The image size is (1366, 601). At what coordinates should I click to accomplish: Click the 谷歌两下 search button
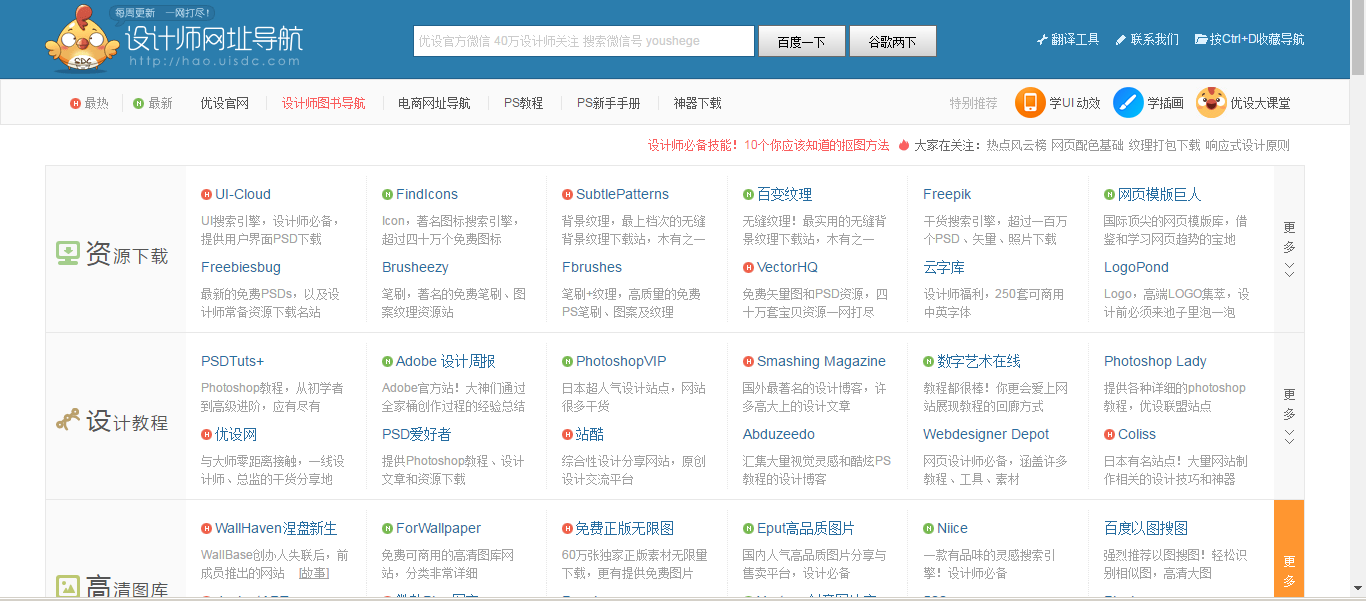click(x=892, y=41)
